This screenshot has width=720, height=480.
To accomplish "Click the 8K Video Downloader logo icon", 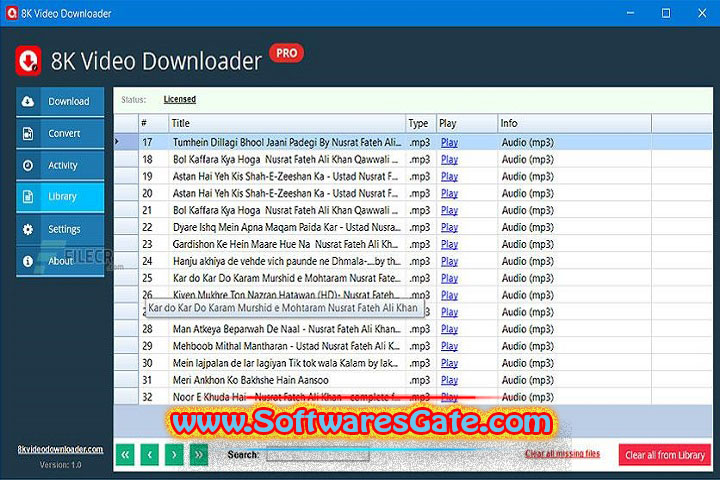I will (28, 61).
